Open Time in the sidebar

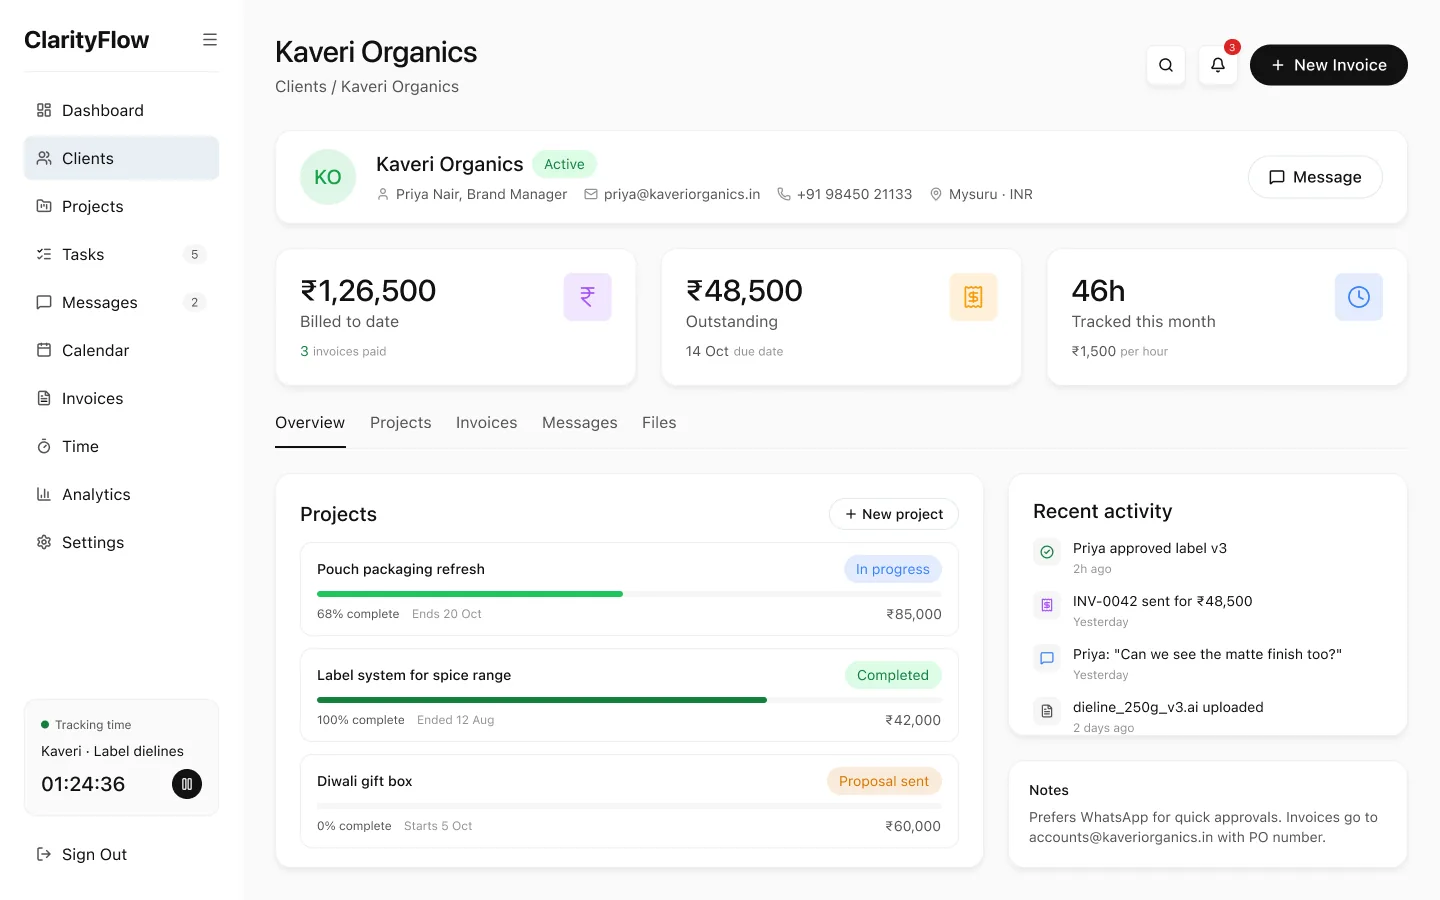[x=121, y=446]
